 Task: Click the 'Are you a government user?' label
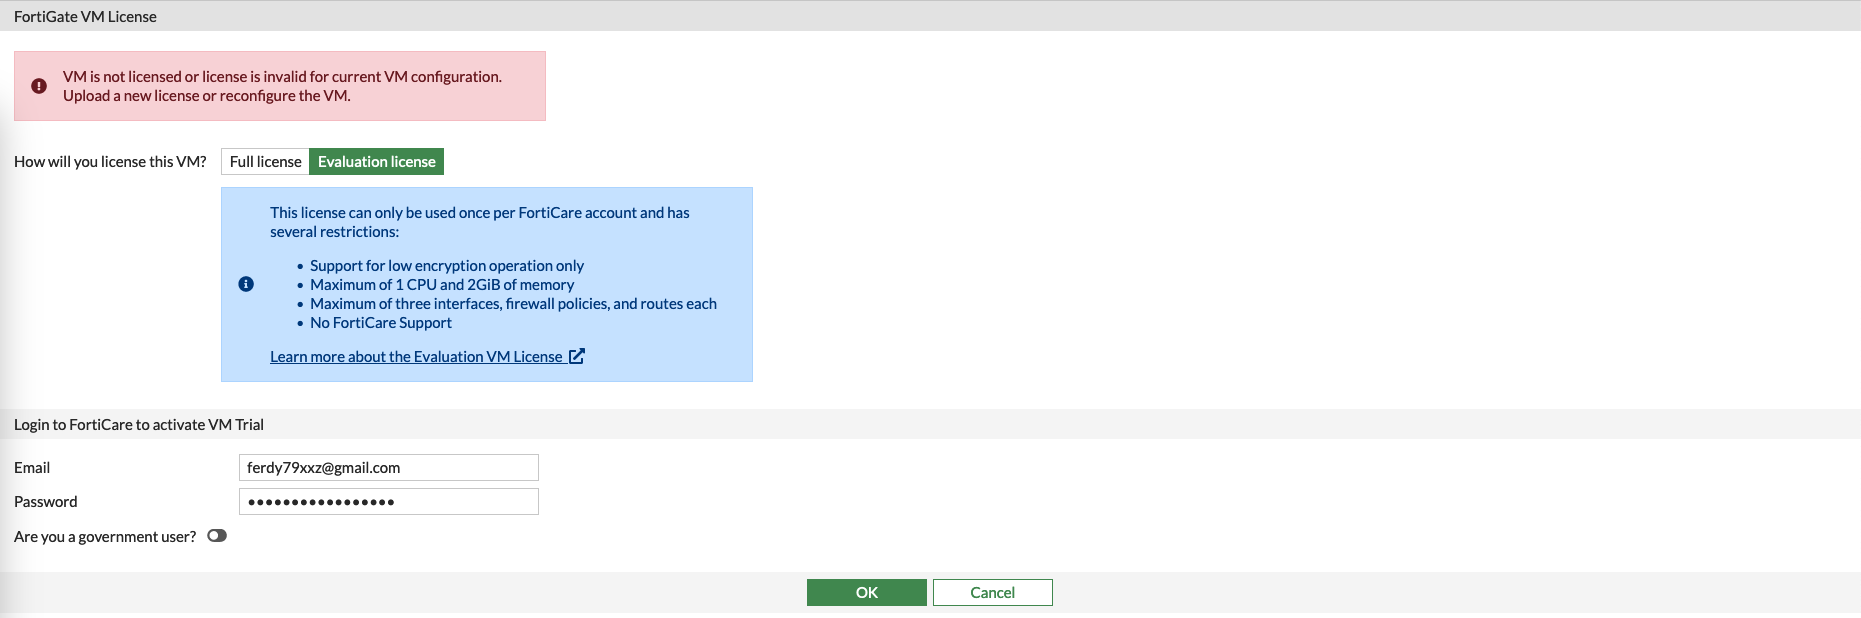(105, 537)
